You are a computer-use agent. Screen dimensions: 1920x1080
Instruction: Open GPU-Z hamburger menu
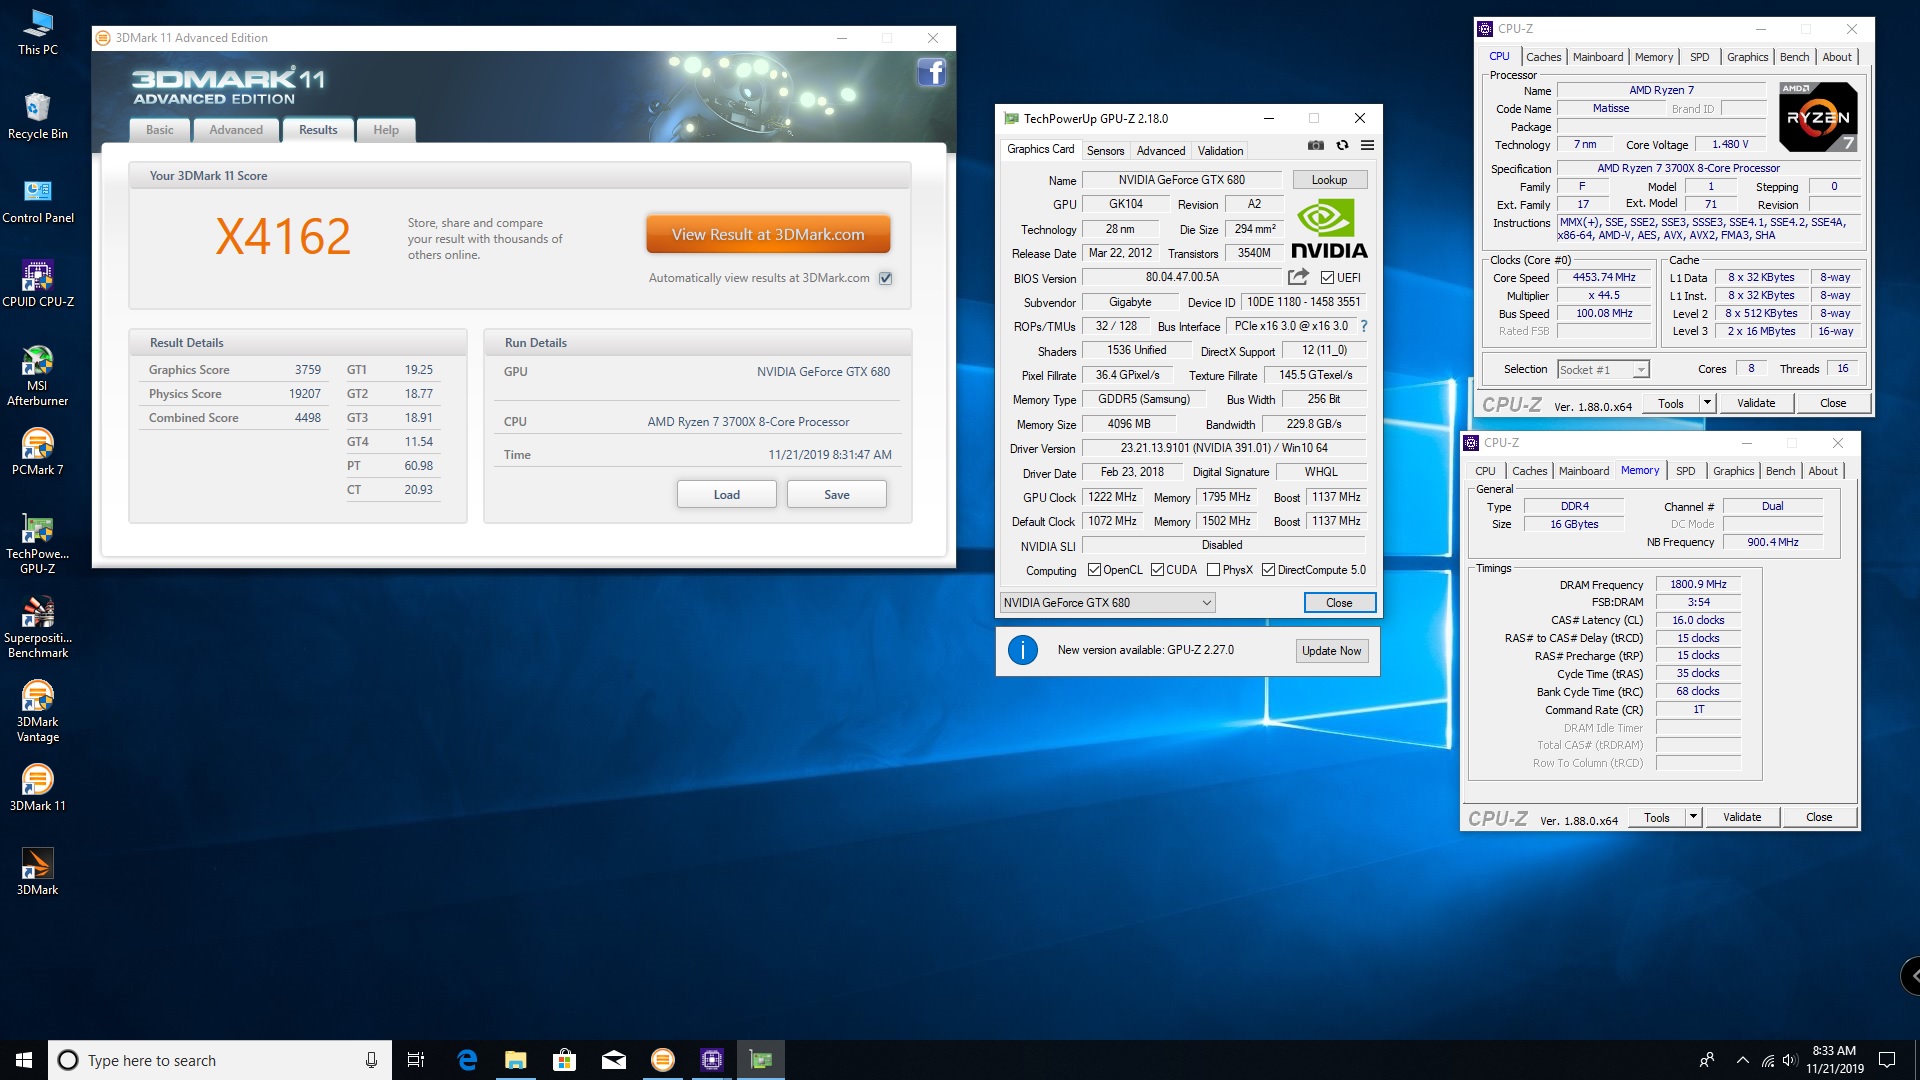(1367, 146)
